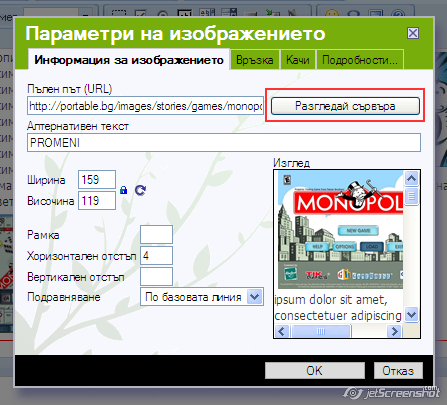
Task: Click the reset size circular arrow icon
Action: [x=140, y=190]
